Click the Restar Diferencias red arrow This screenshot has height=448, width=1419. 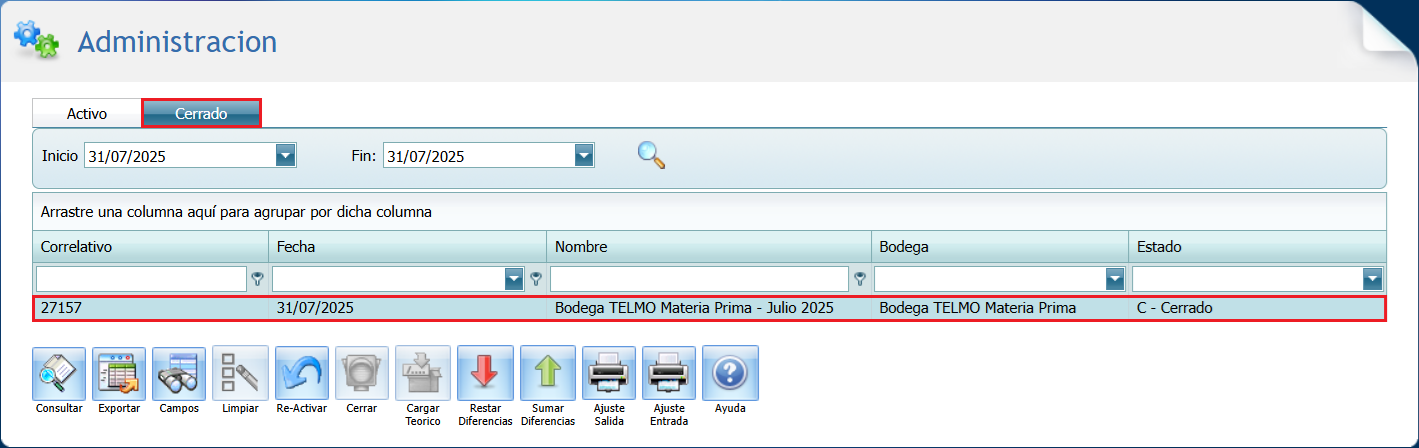[485, 373]
